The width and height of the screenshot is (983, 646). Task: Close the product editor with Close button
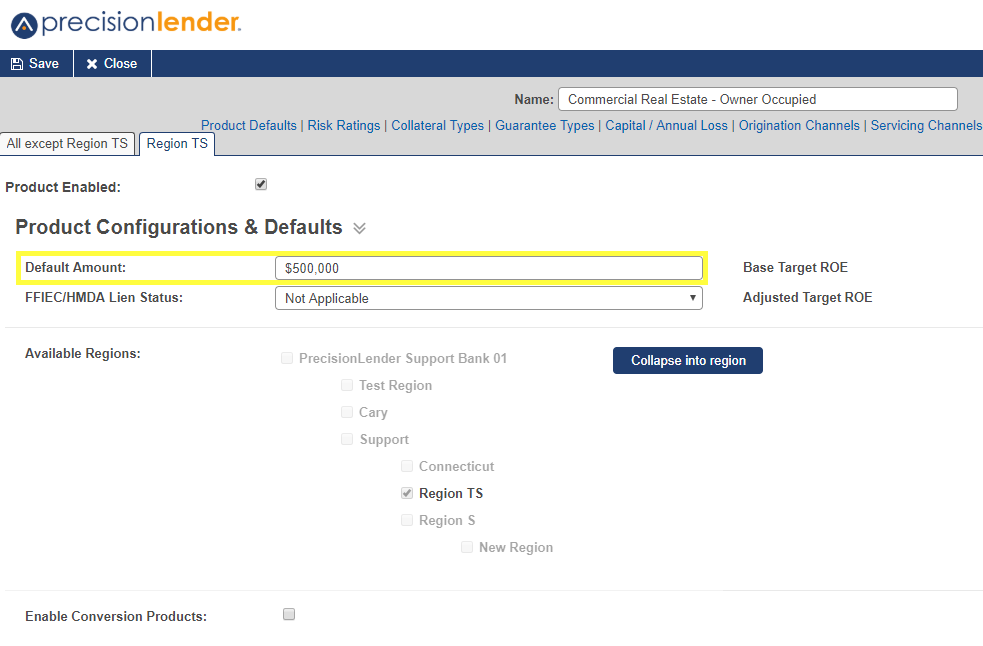[112, 64]
